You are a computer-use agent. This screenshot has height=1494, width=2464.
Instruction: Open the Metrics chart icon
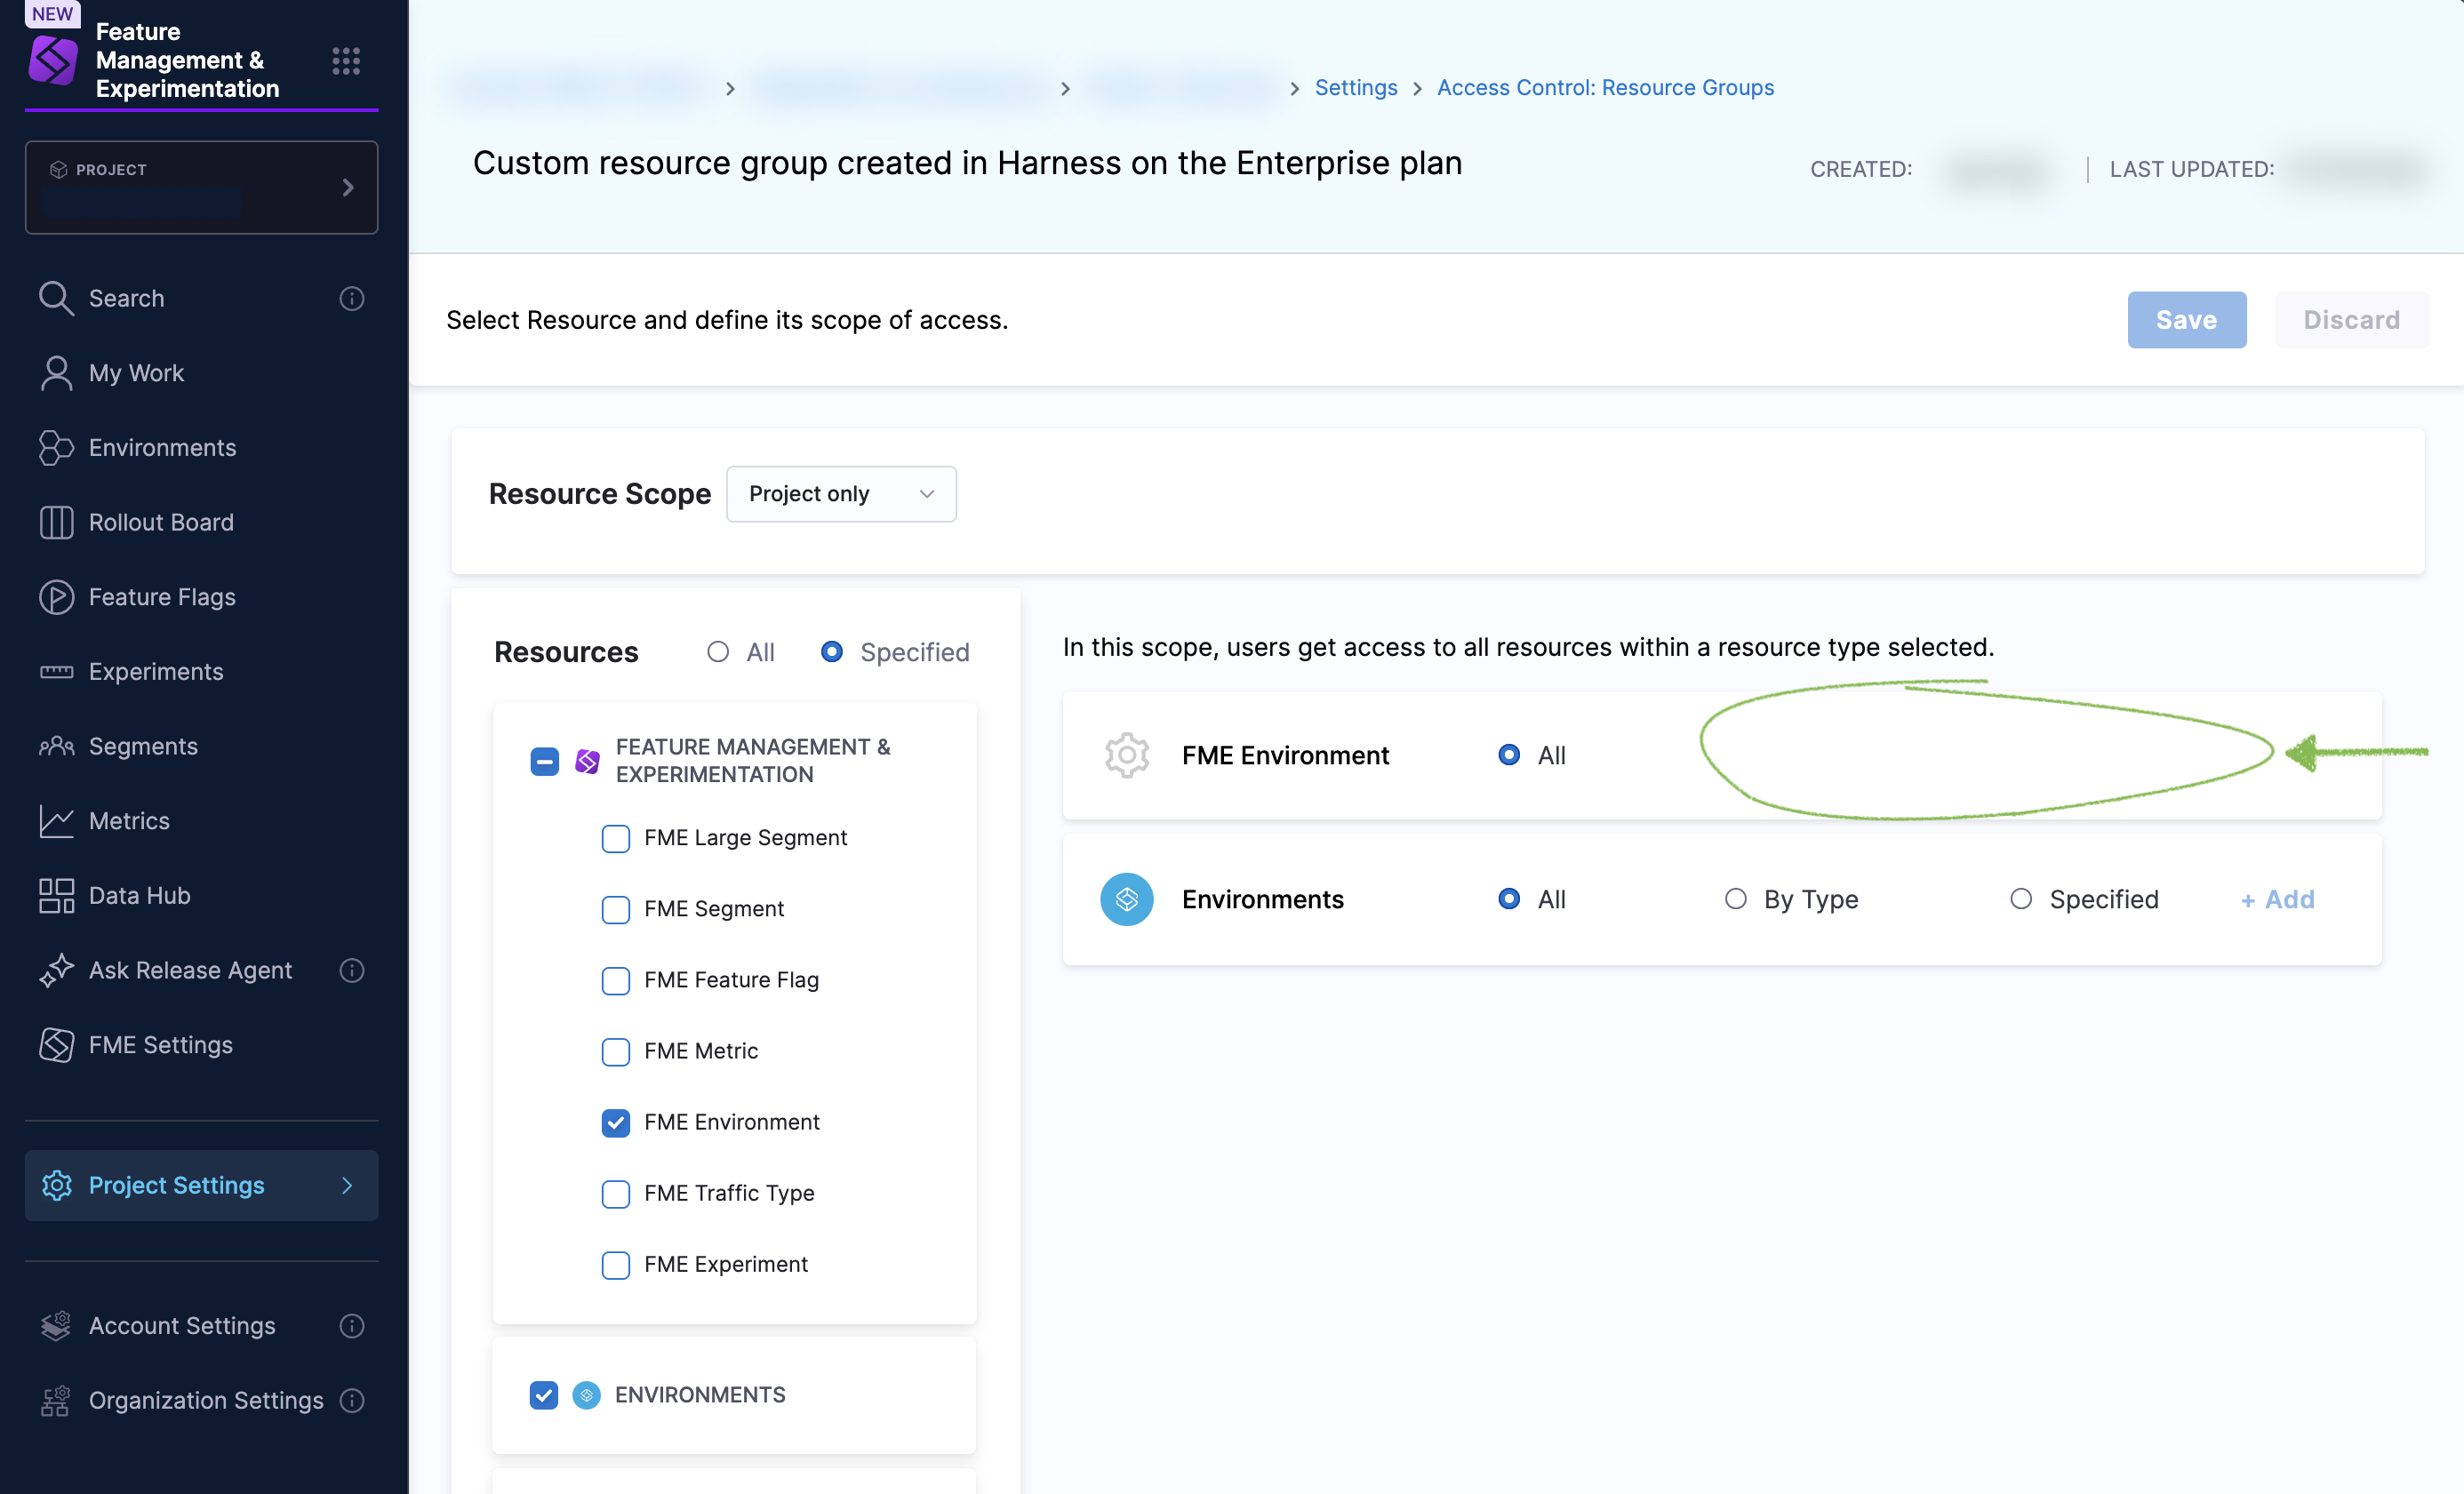coord(56,821)
